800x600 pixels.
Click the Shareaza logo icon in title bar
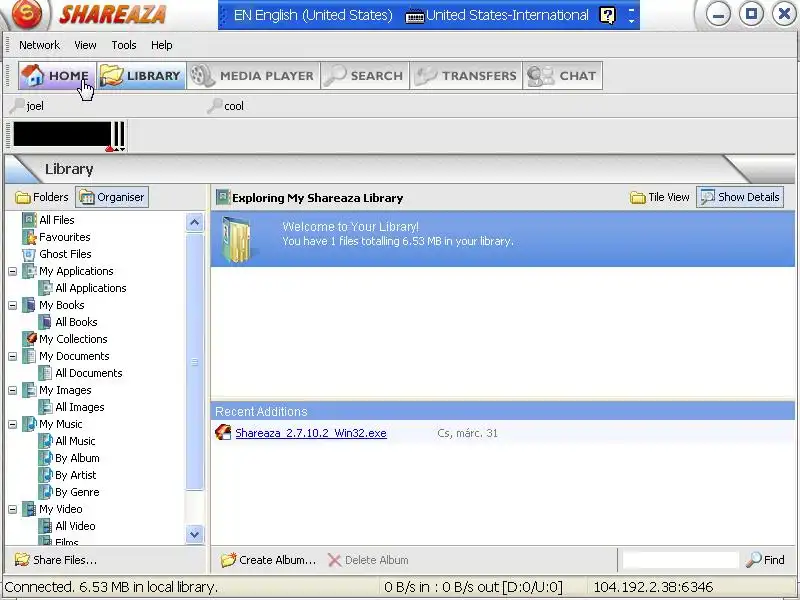point(27,13)
